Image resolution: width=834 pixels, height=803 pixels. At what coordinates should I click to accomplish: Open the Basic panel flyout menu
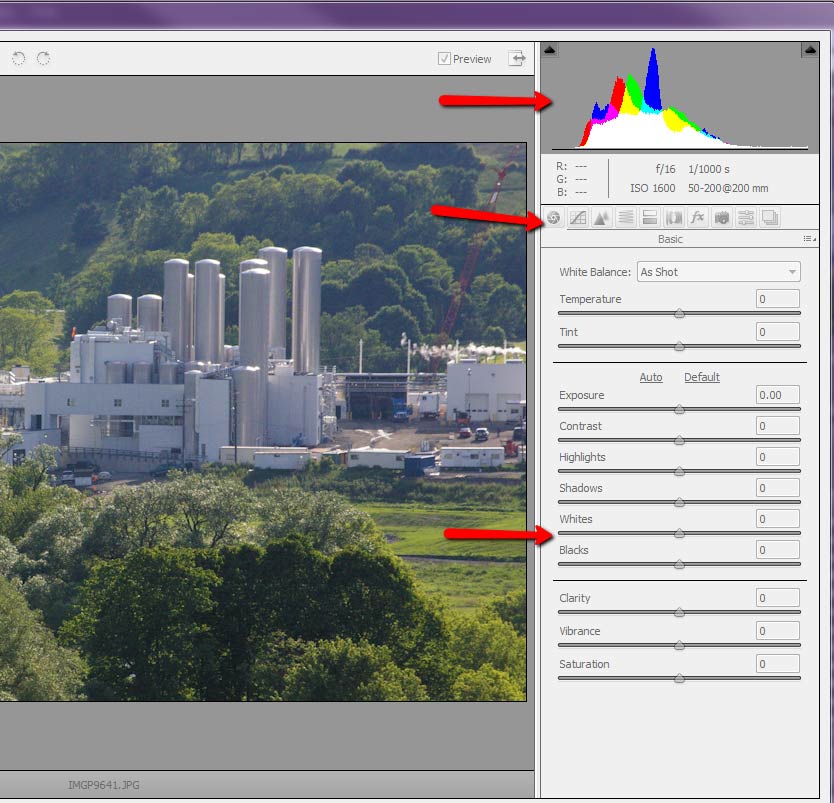809,240
